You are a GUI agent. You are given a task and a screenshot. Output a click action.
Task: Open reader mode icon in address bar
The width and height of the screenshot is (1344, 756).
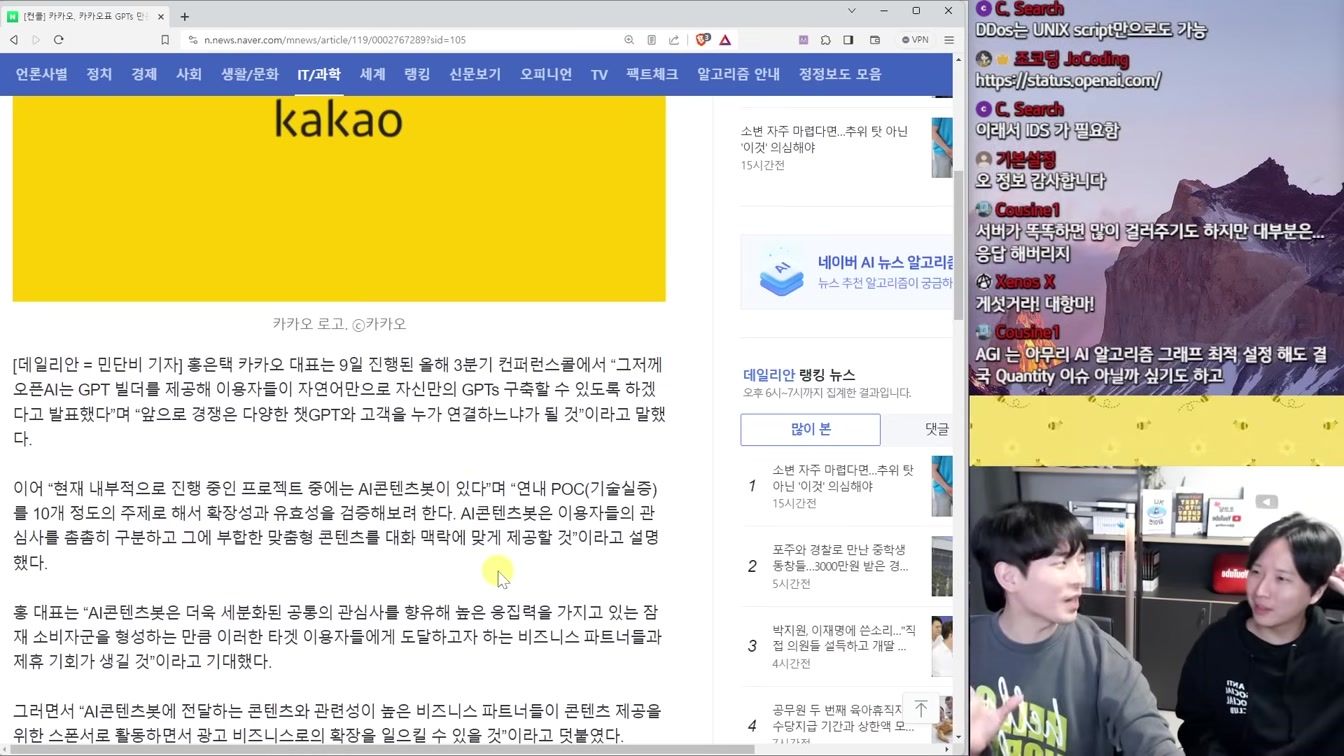coord(651,40)
